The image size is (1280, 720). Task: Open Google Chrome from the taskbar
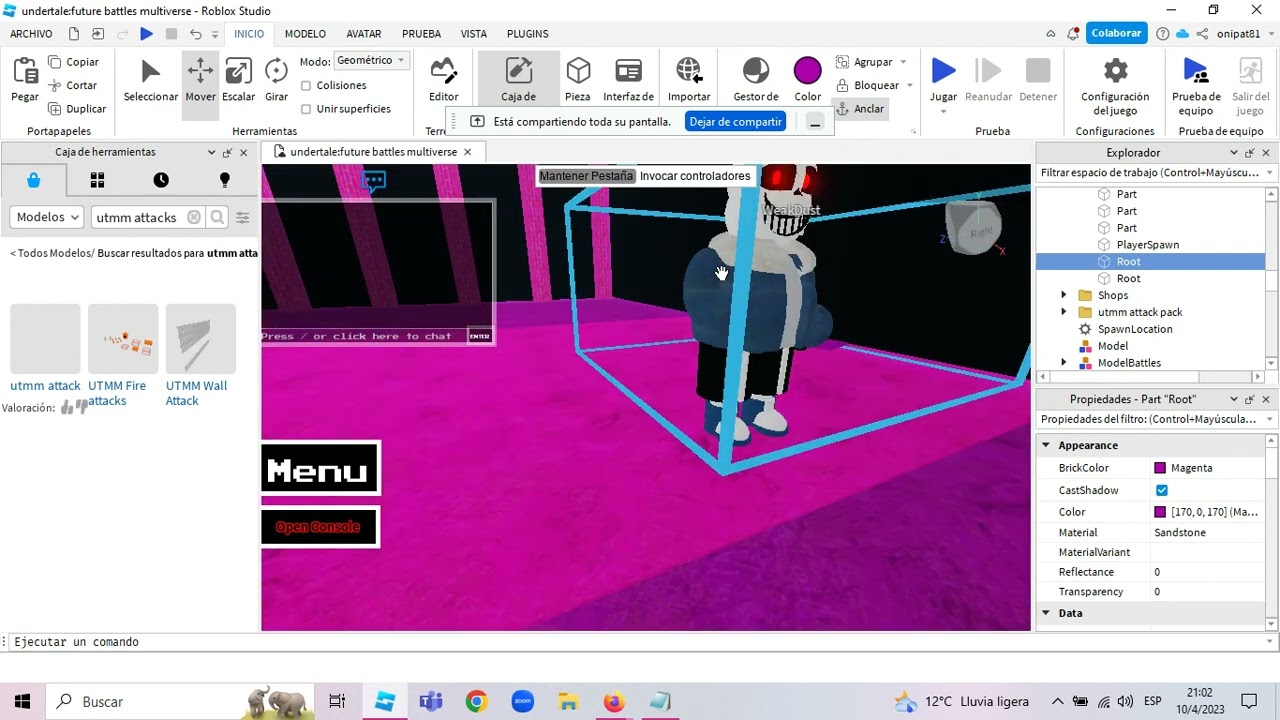476,702
